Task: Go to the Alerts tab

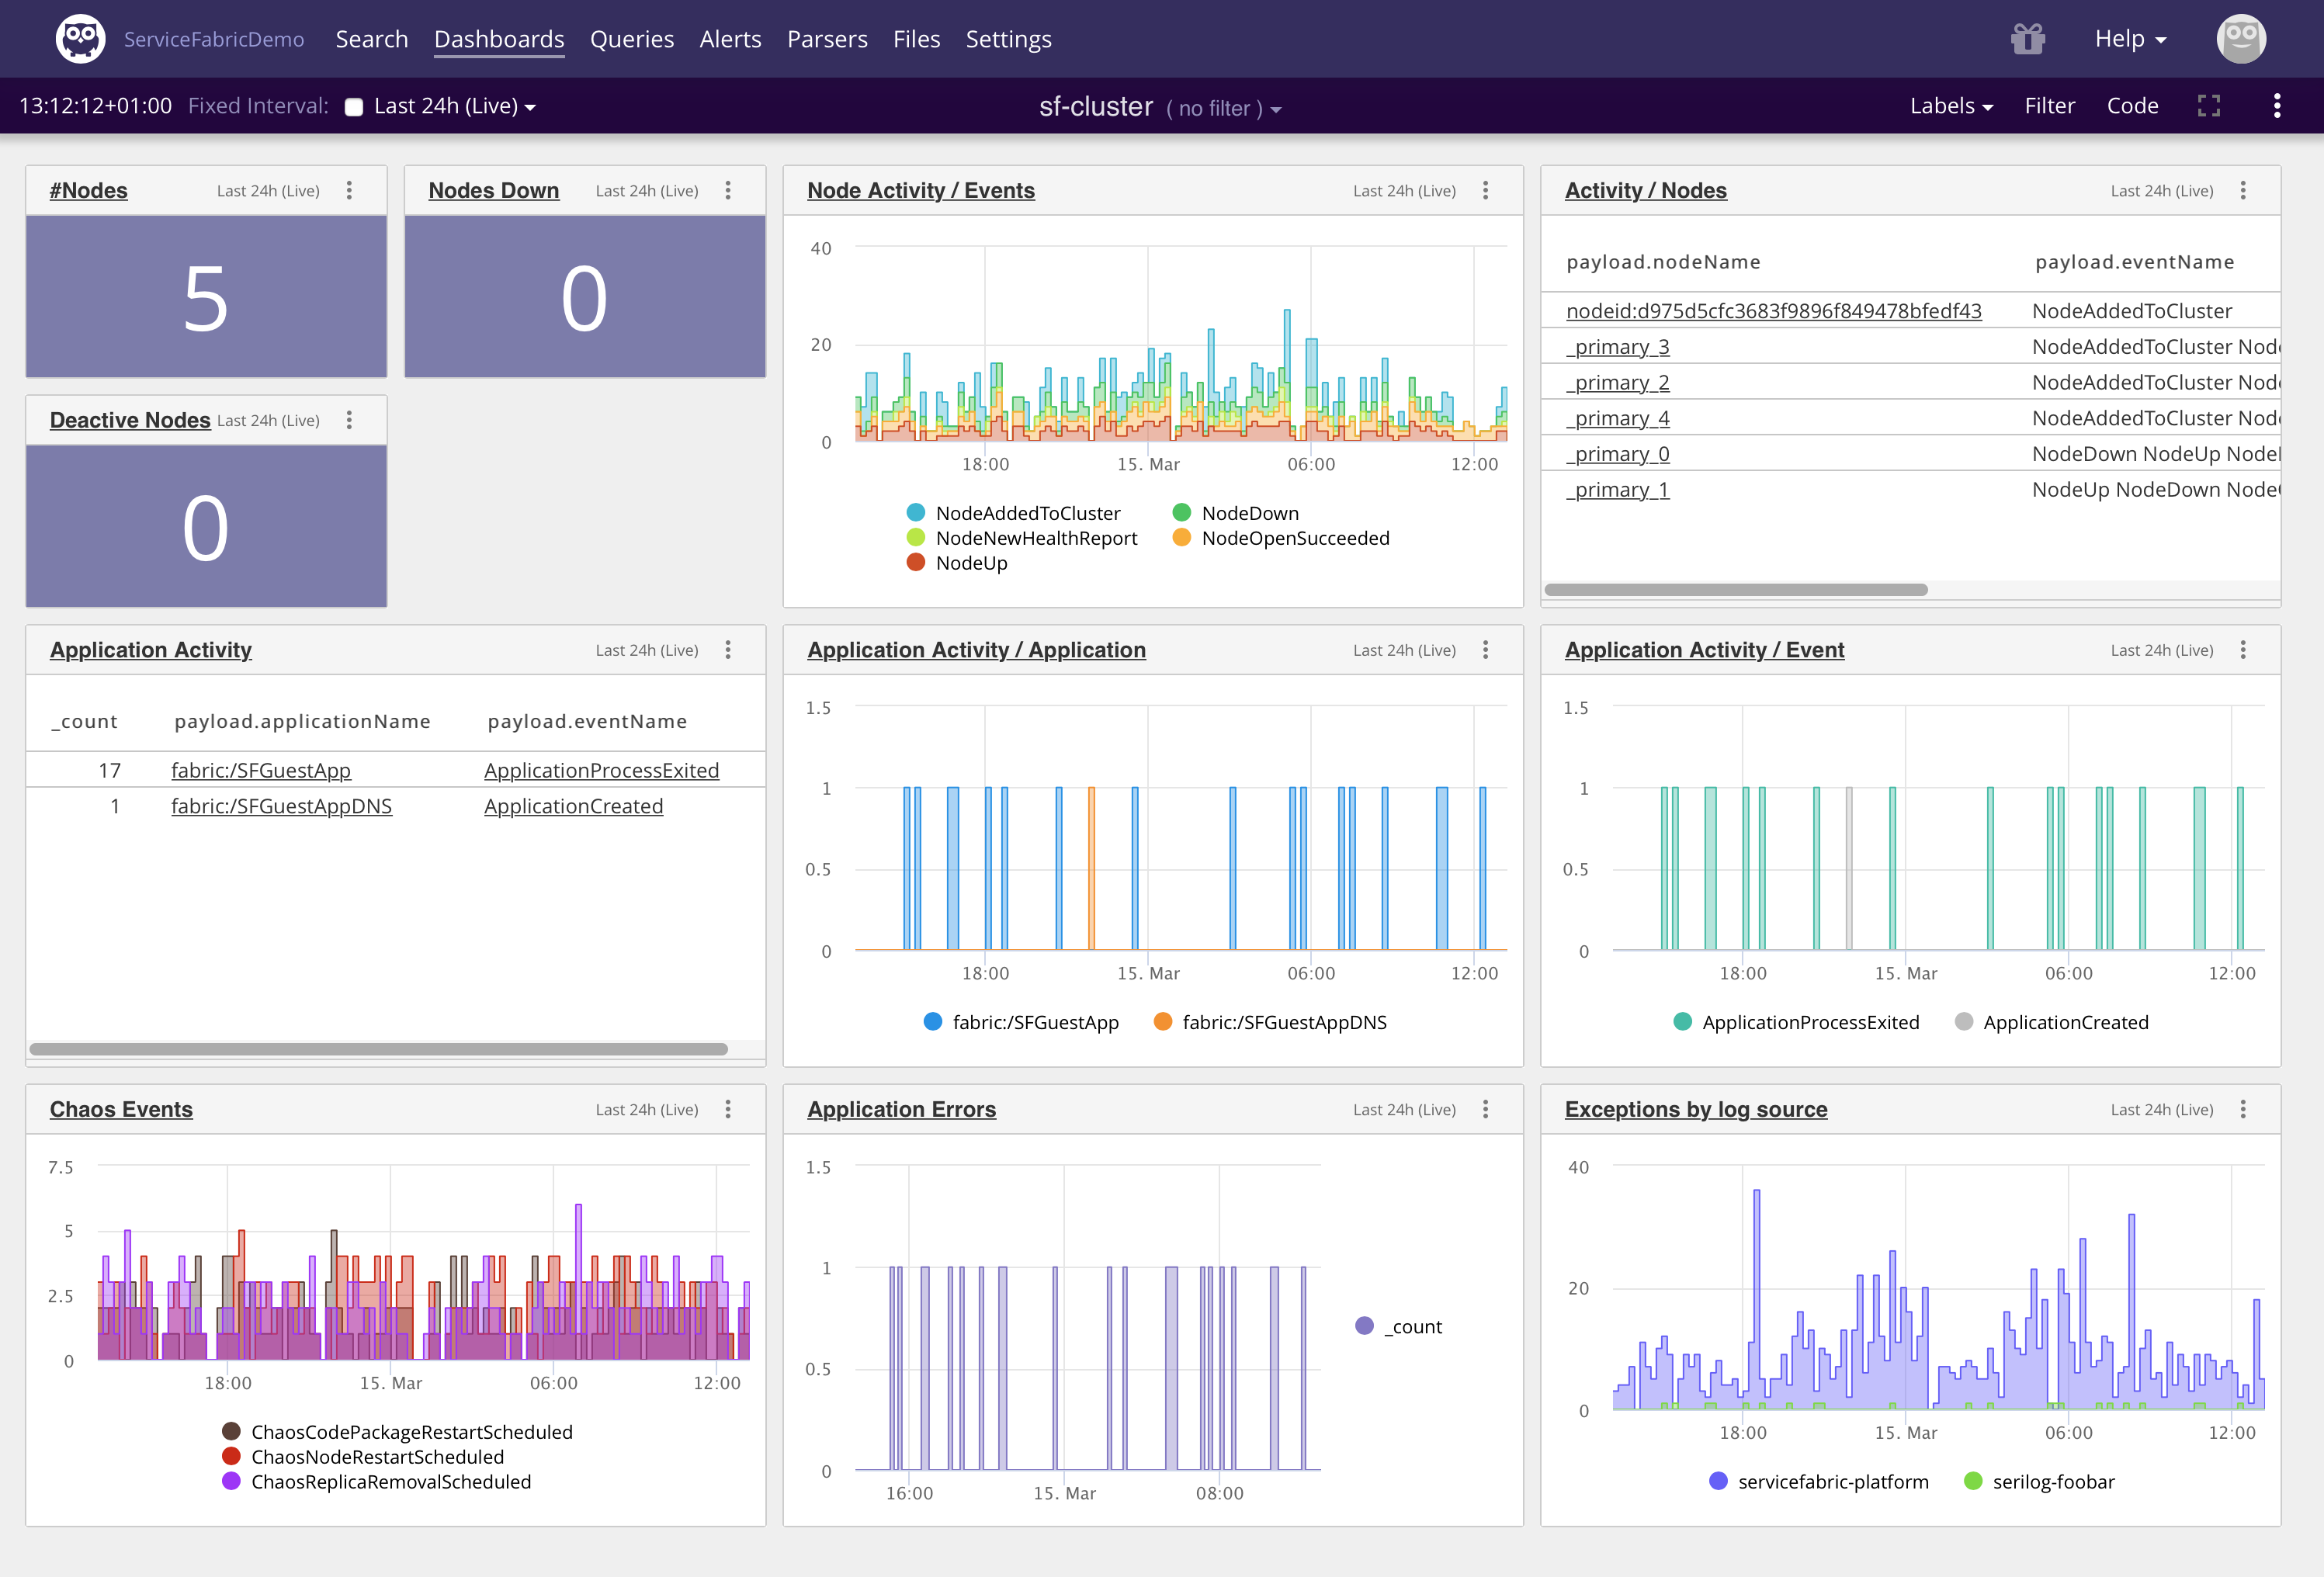Action: (730, 39)
